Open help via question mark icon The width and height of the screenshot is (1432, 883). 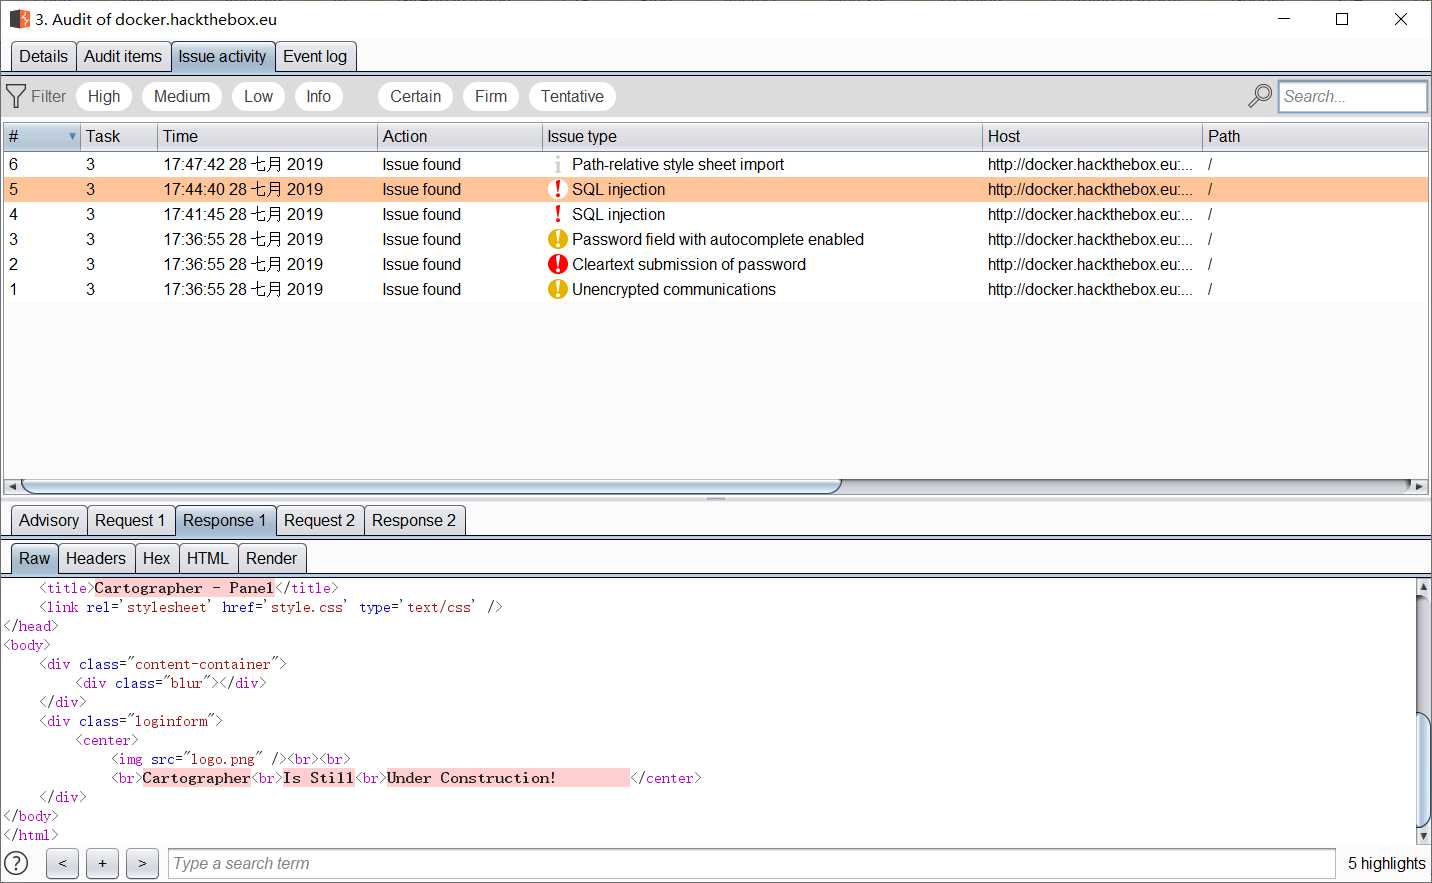tap(17, 863)
